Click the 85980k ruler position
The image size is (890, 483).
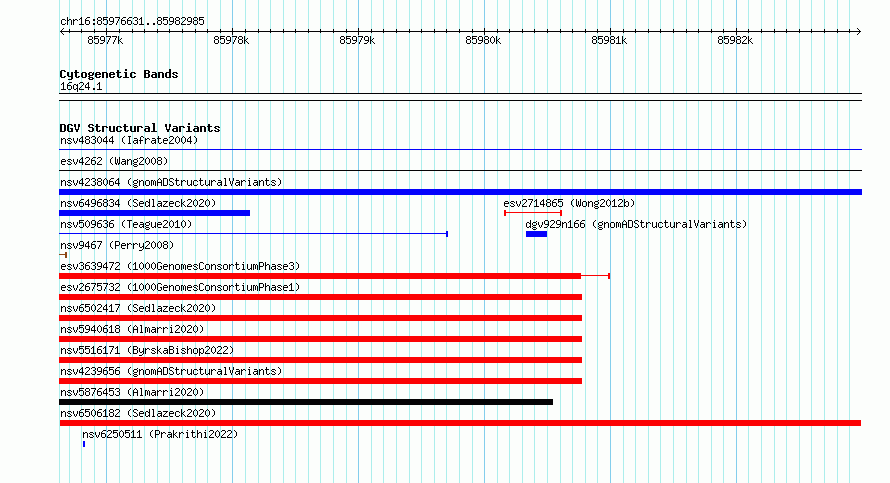pyautogui.click(x=483, y=40)
